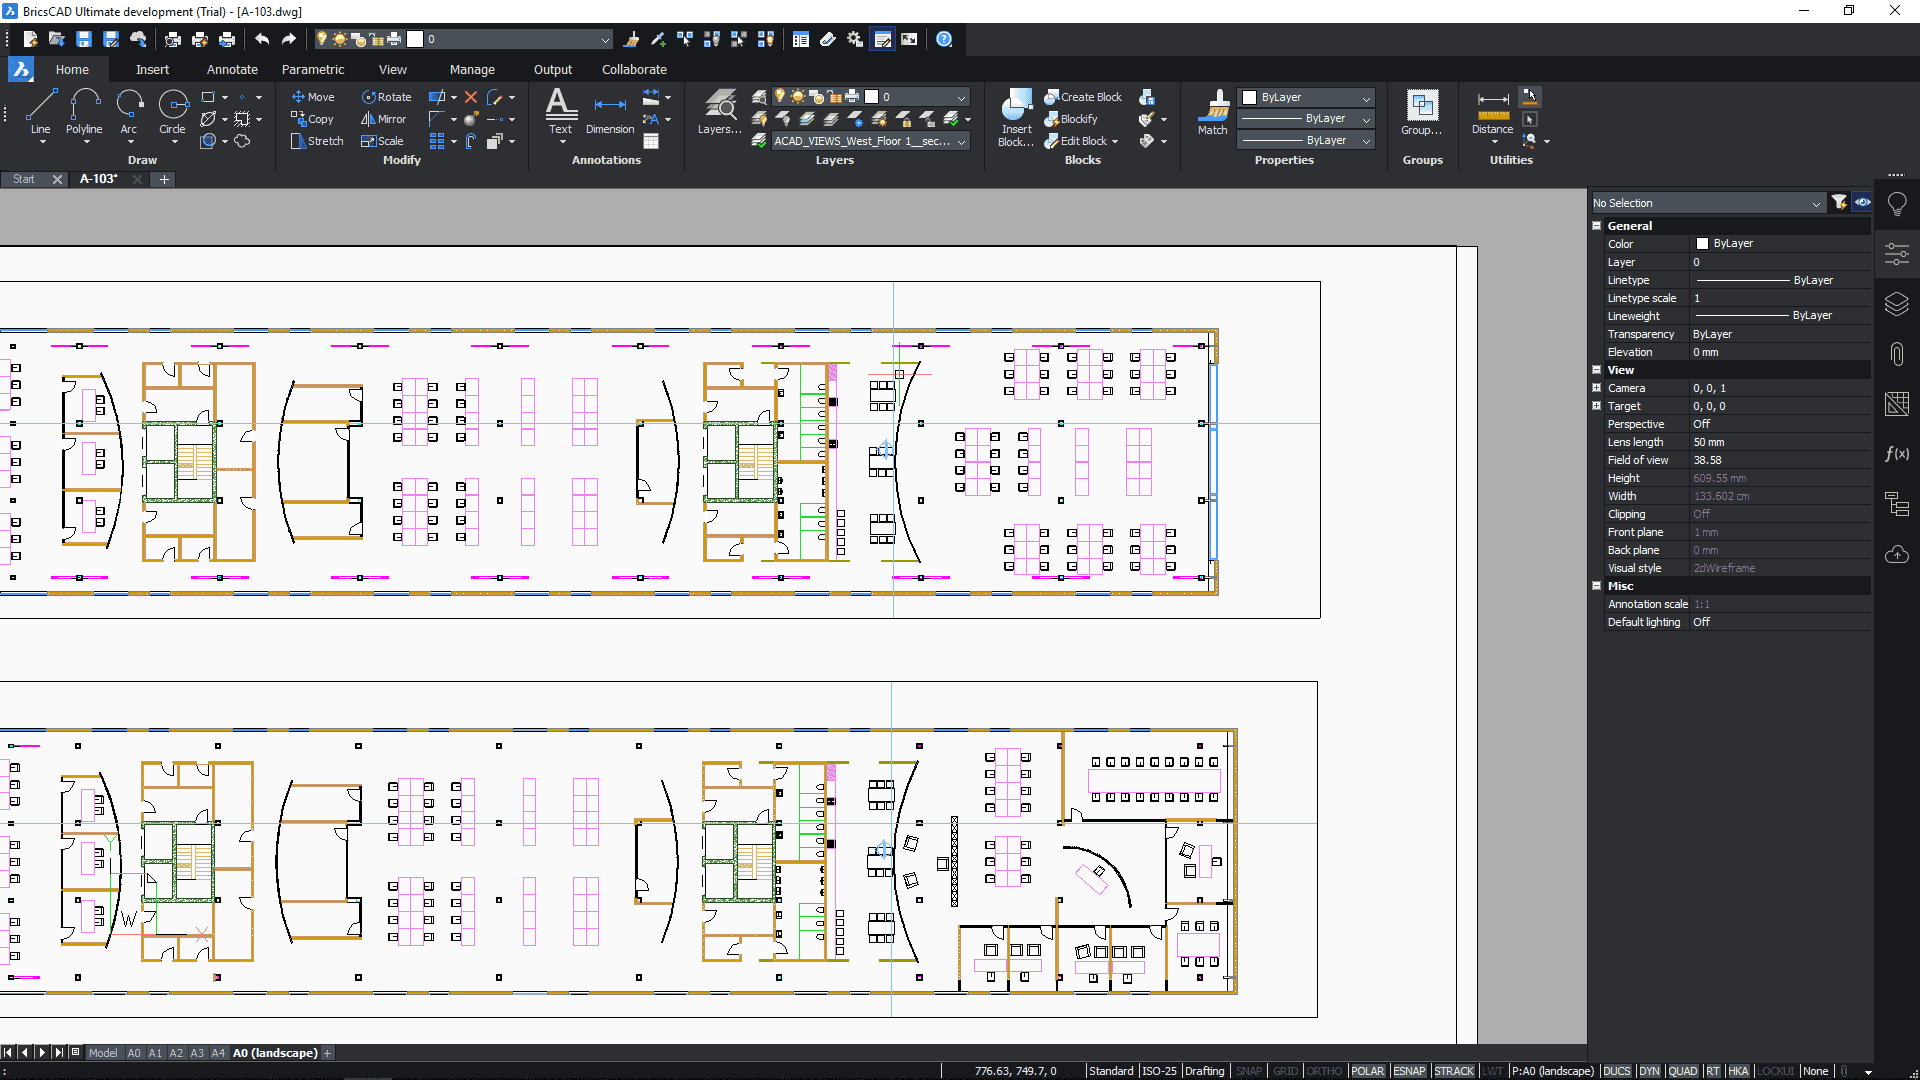The height and width of the screenshot is (1080, 1920).
Task: Toggle ORTHO mode in status bar
Action: click(x=1324, y=1071)
